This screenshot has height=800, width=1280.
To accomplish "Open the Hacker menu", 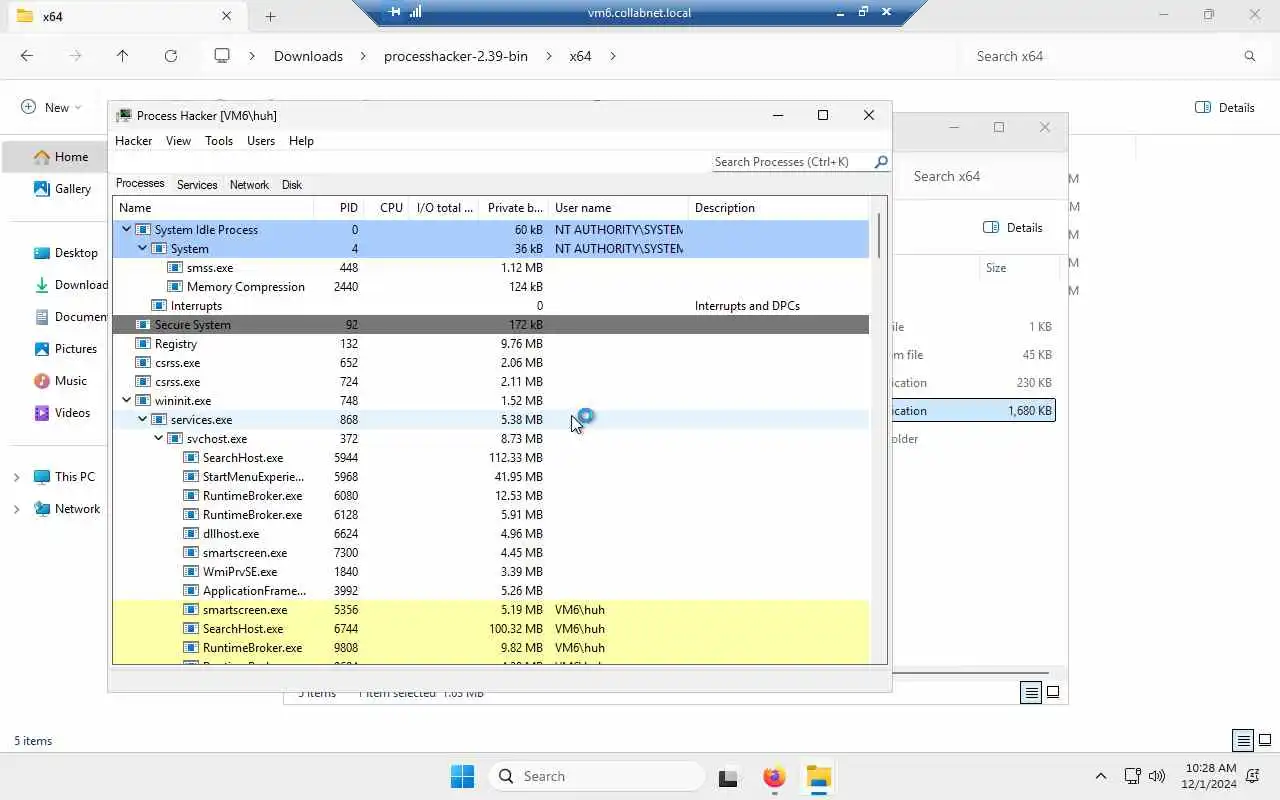I will tap(133, 141).
